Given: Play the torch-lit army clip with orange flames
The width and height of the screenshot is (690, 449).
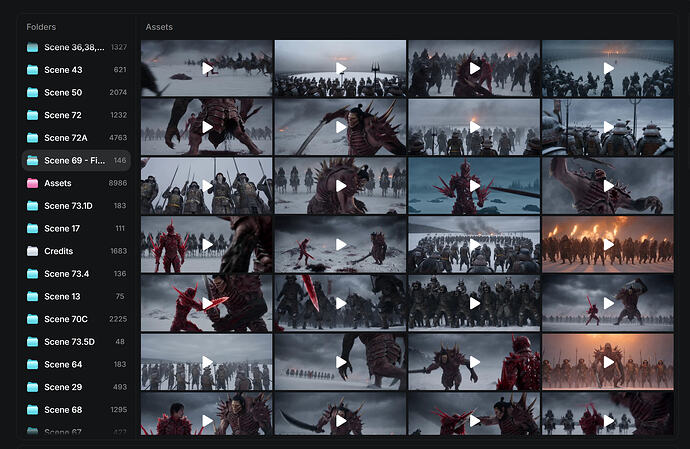Looking at the screenshot, I should [x=608, y=244].
